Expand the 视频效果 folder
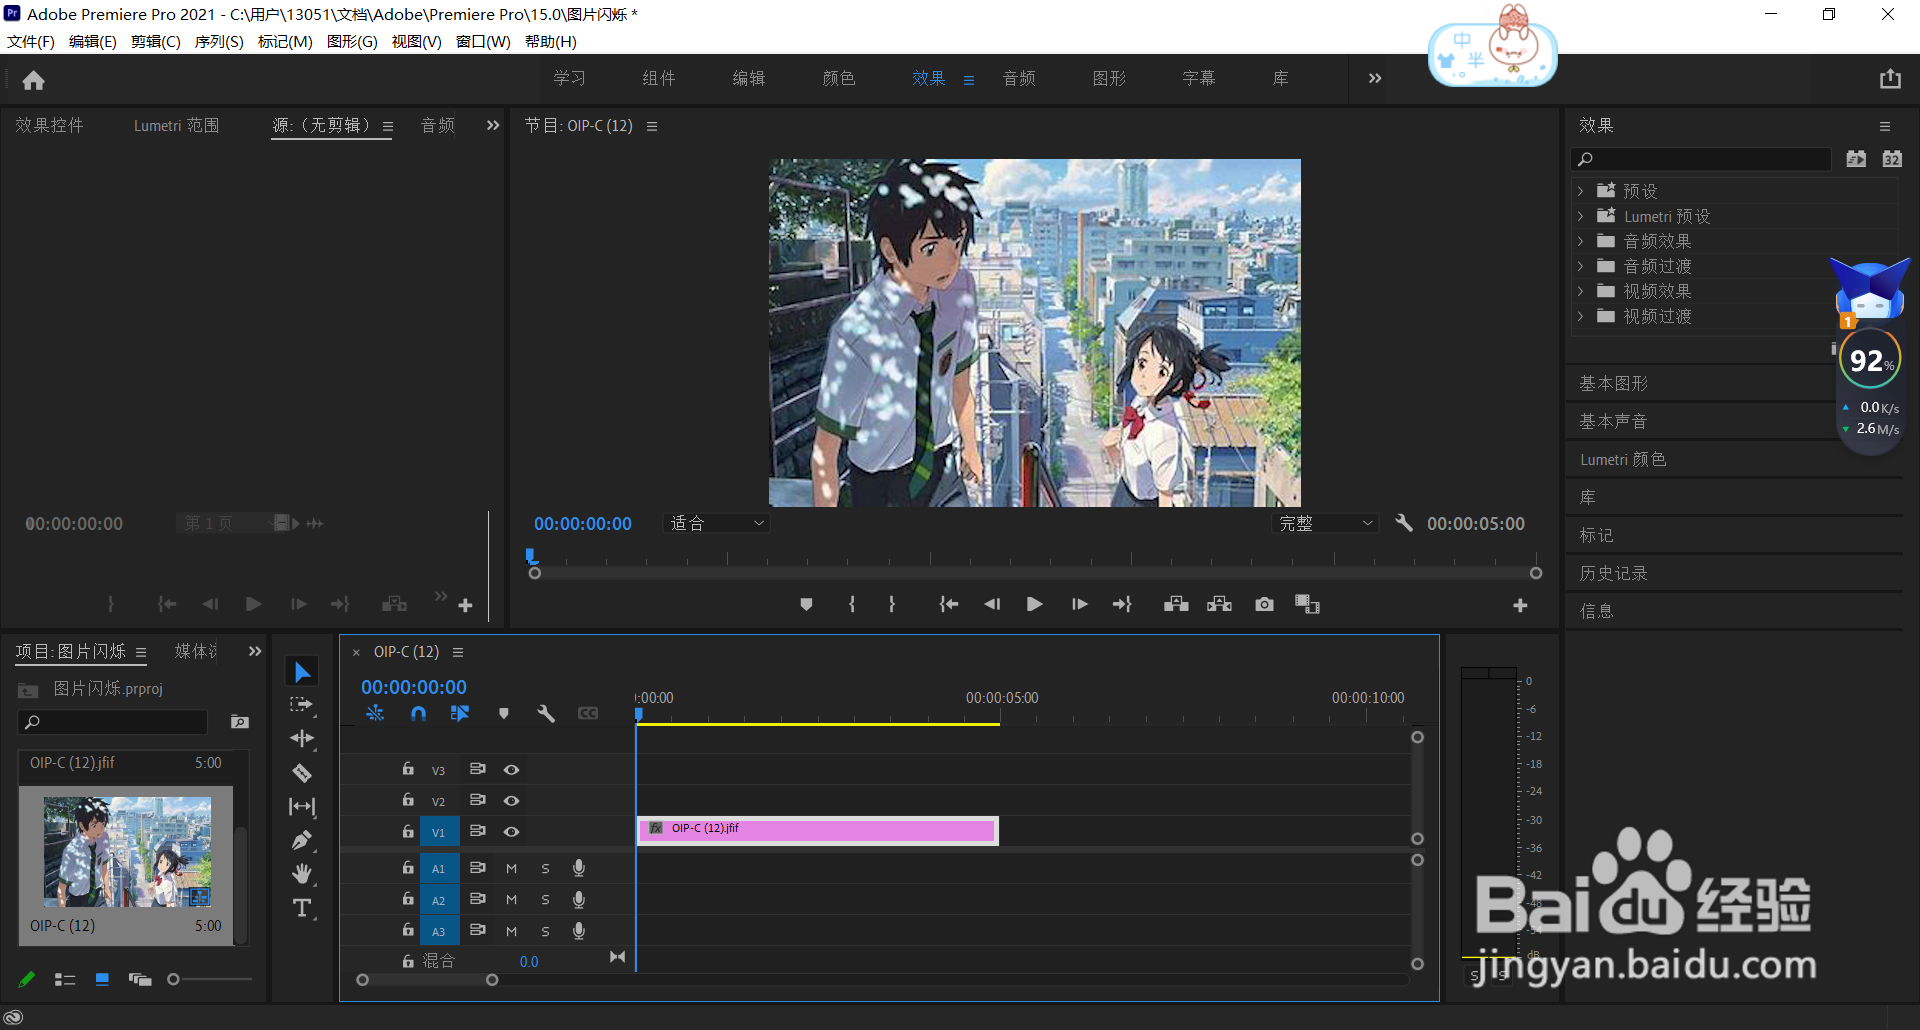 [x=1580, y=291]
